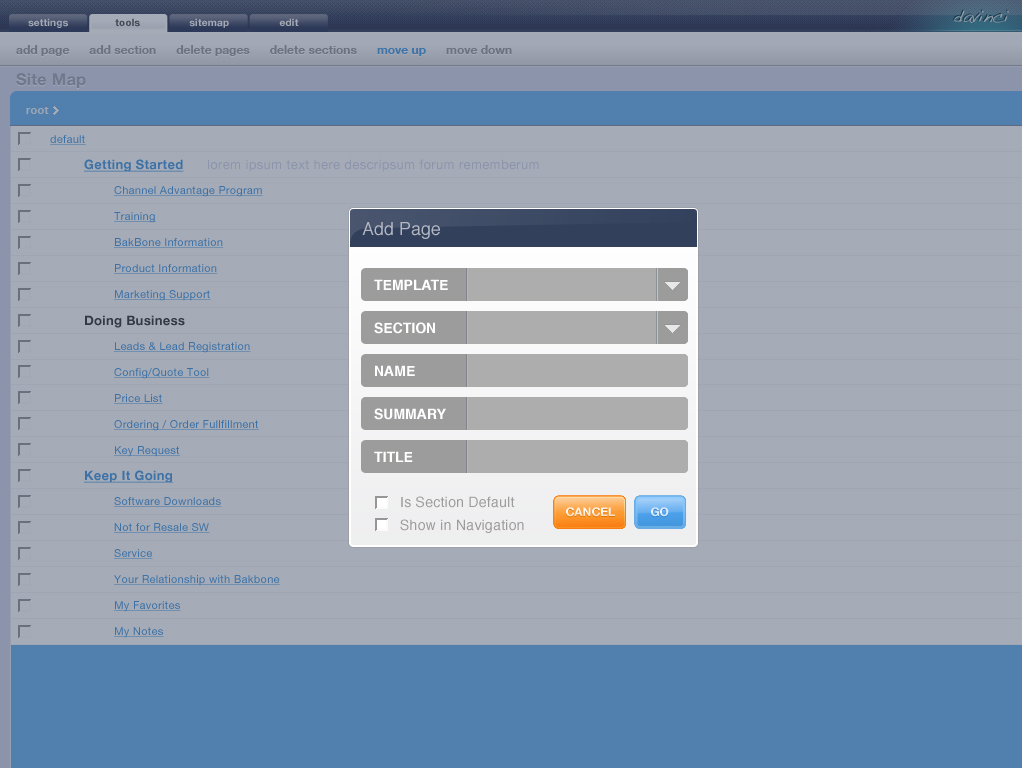Click the davinci logo
This screenshot has width=1022, height=768.
pos(980,16)
